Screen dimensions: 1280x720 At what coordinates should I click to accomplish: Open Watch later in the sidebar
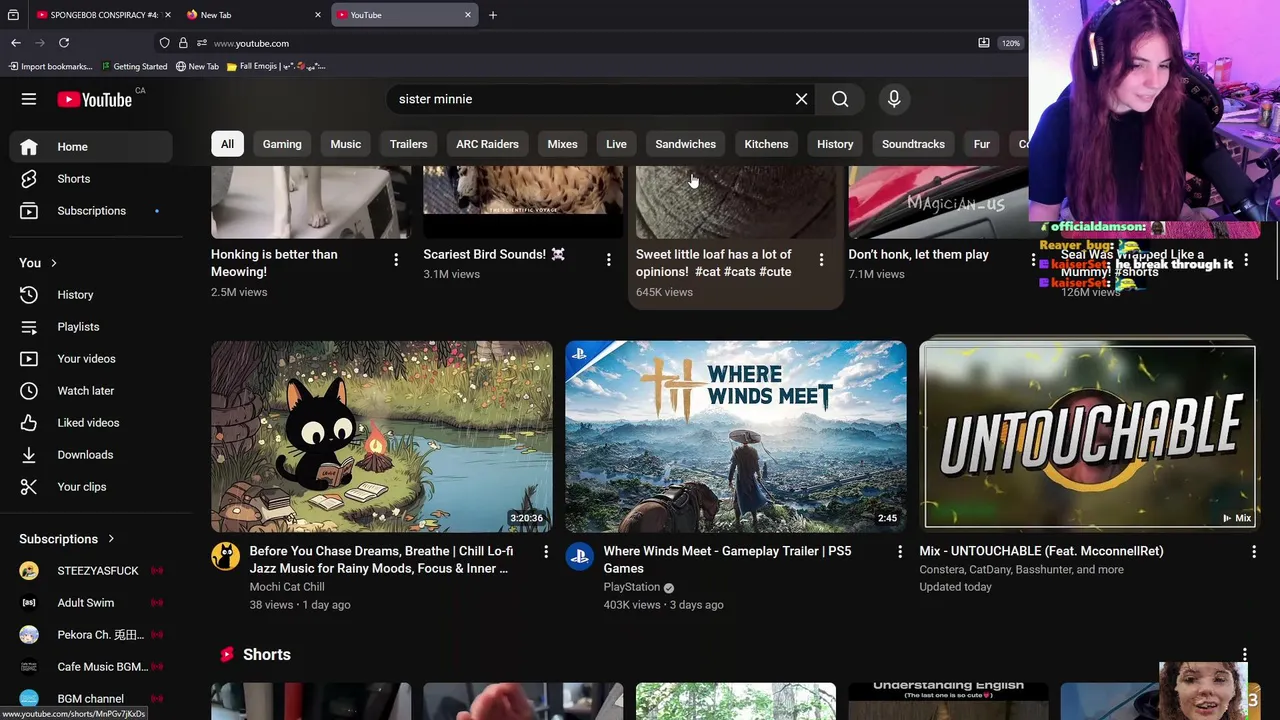point(91,391)
